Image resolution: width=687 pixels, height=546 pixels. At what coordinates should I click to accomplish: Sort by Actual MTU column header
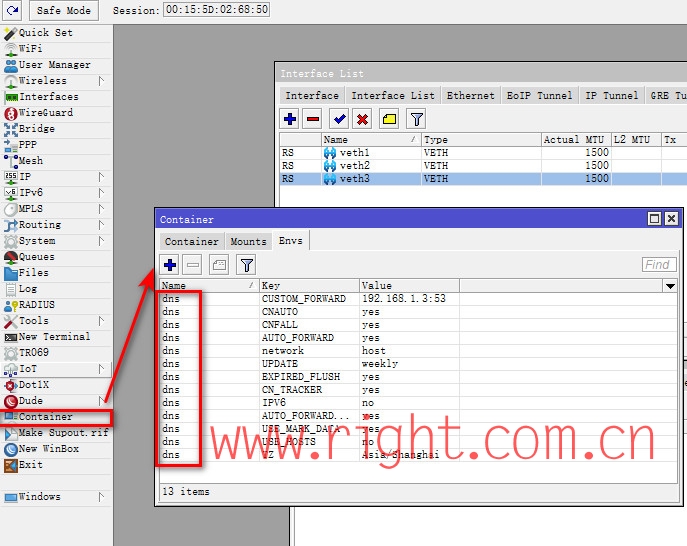pyautogui.click(x=576, y=140)
